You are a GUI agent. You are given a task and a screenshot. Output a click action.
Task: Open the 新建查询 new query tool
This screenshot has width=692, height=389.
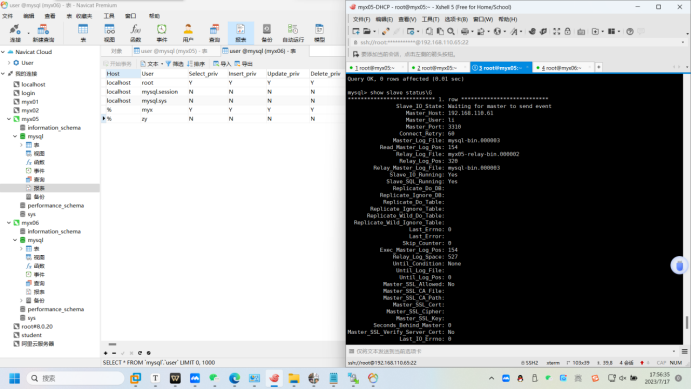(x=43, y=33)
